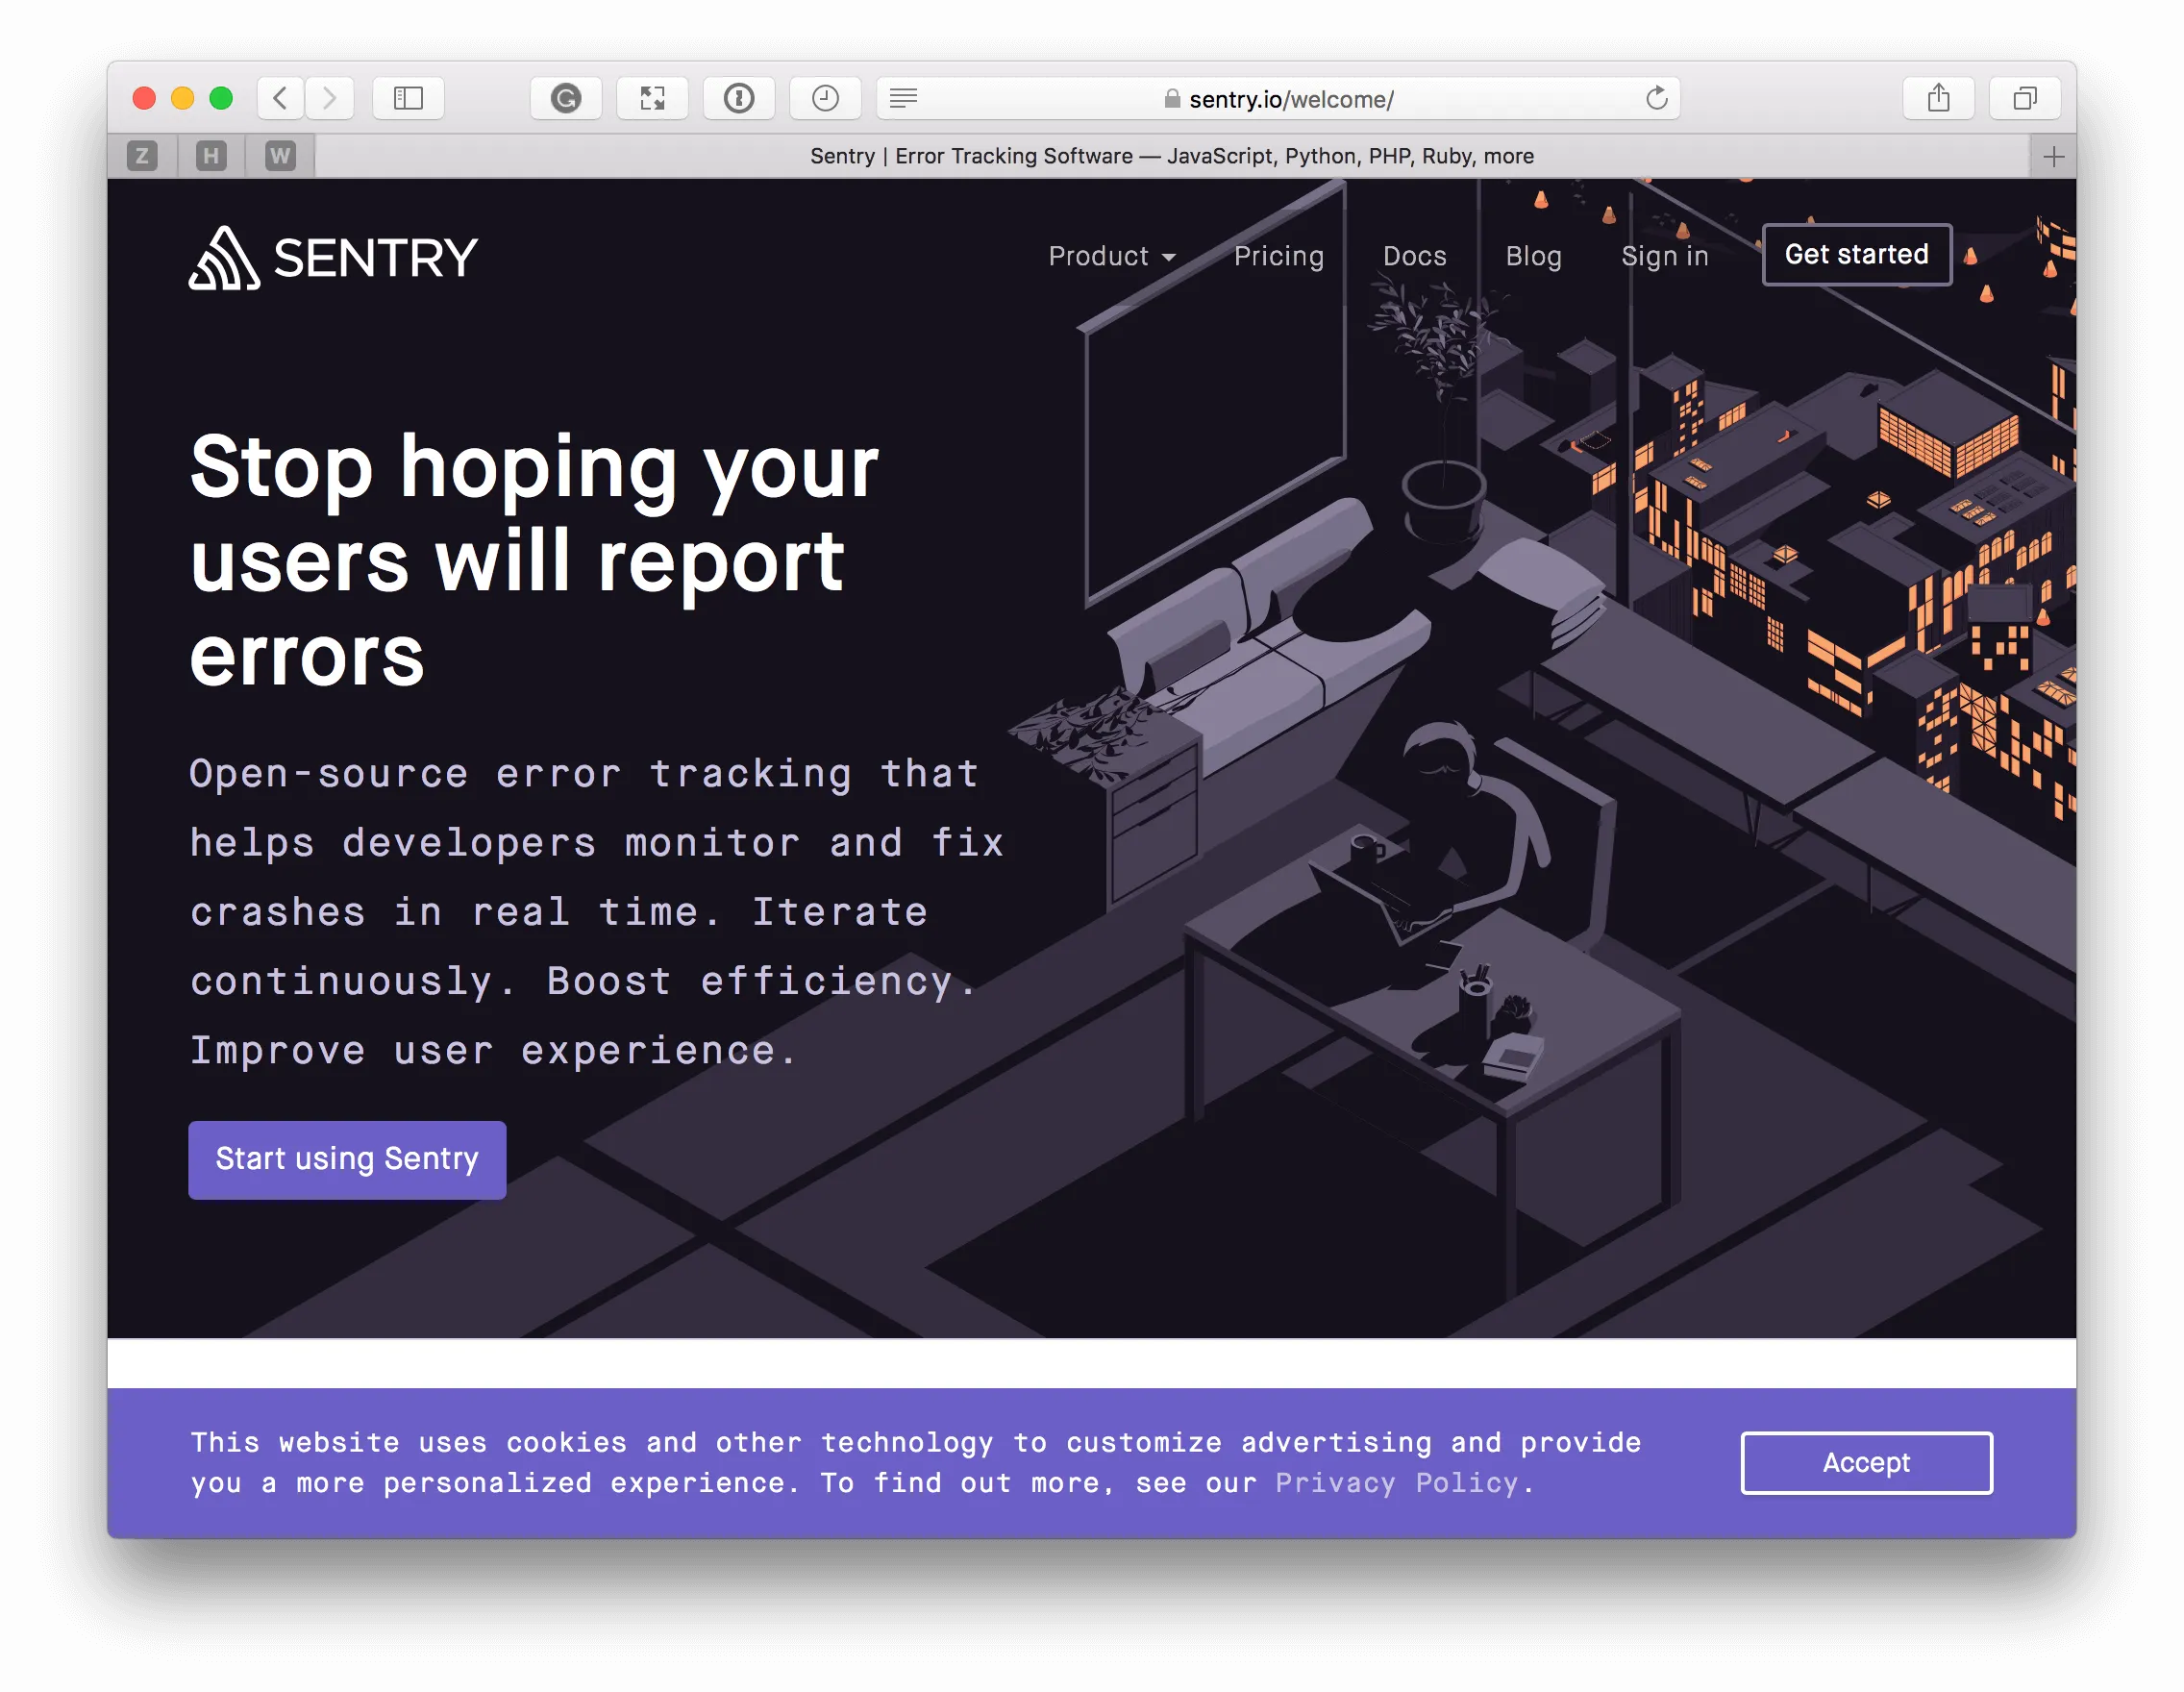The width and height of the screenshot is (2184, 1692).
Task: Click the Get started button
Action: tap(1856, 255)
